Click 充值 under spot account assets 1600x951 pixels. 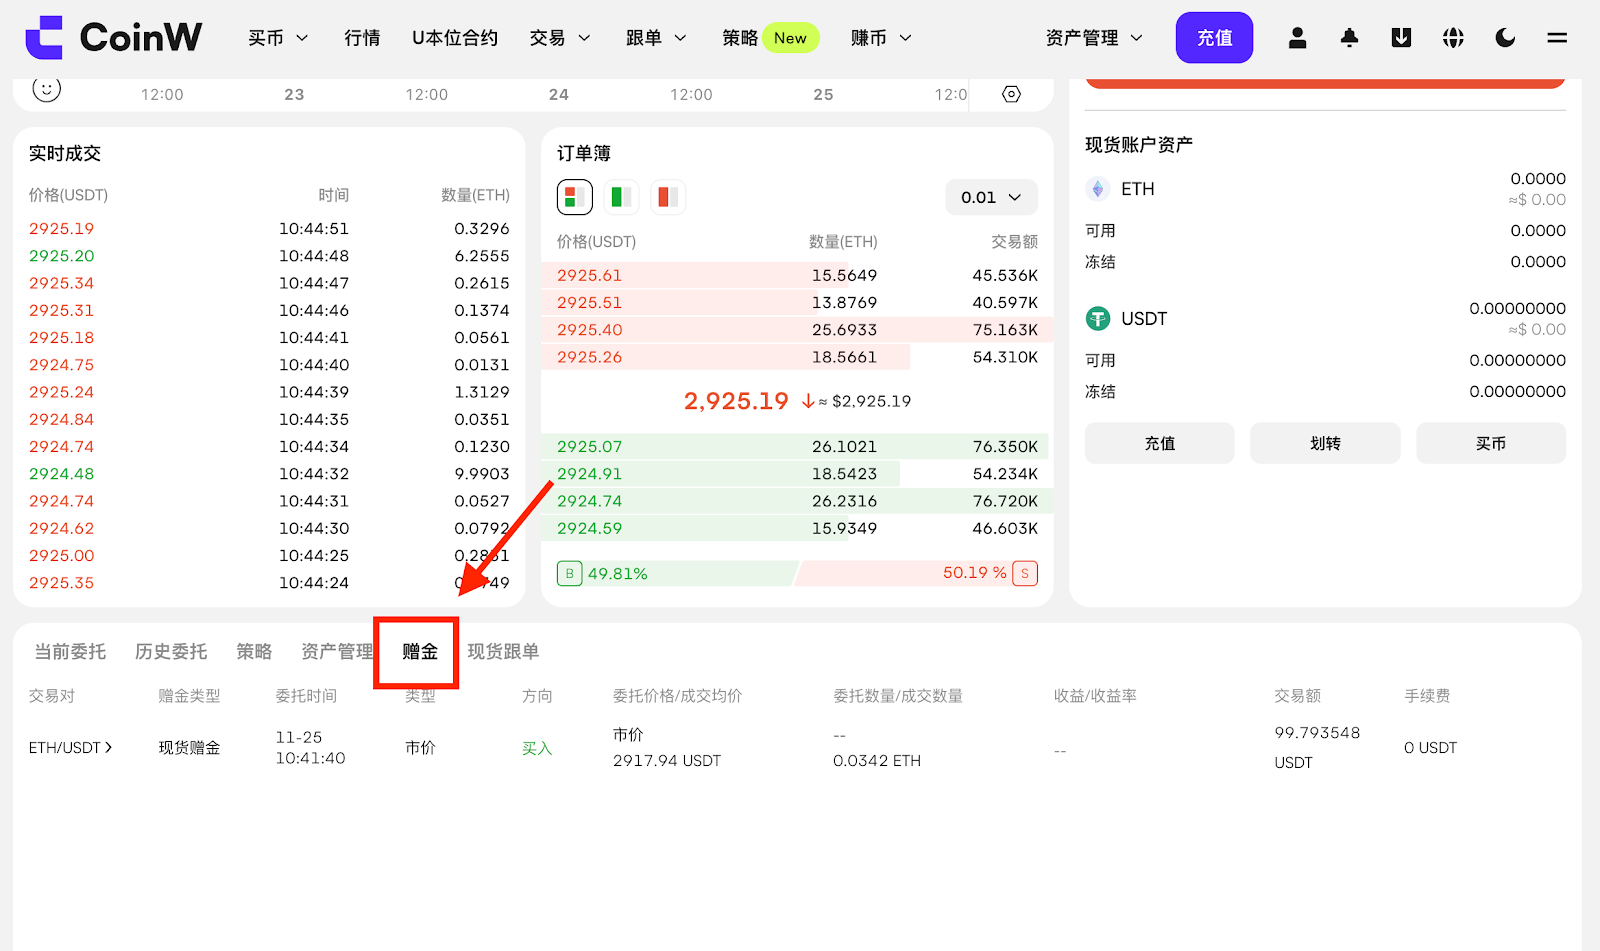tap(1160, 443)
